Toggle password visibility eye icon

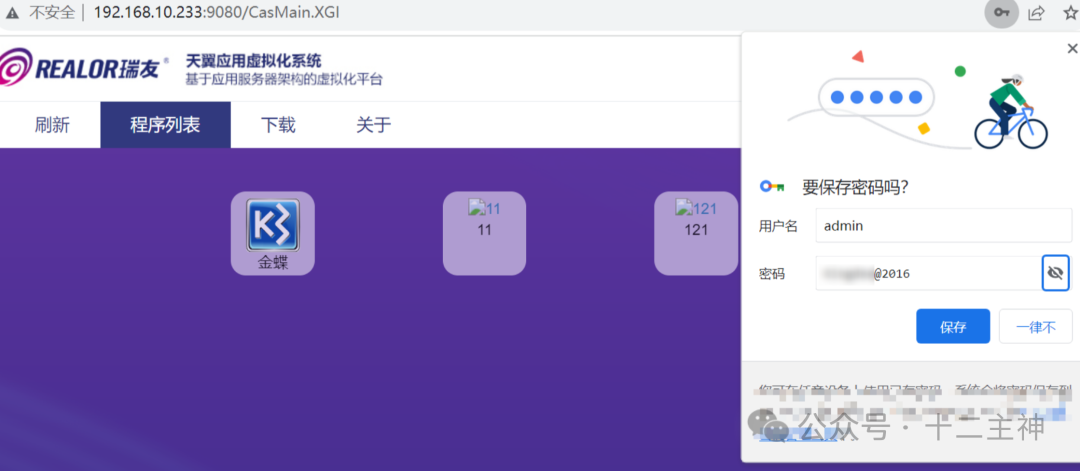pyautogui.click(x=1055, y=273)
